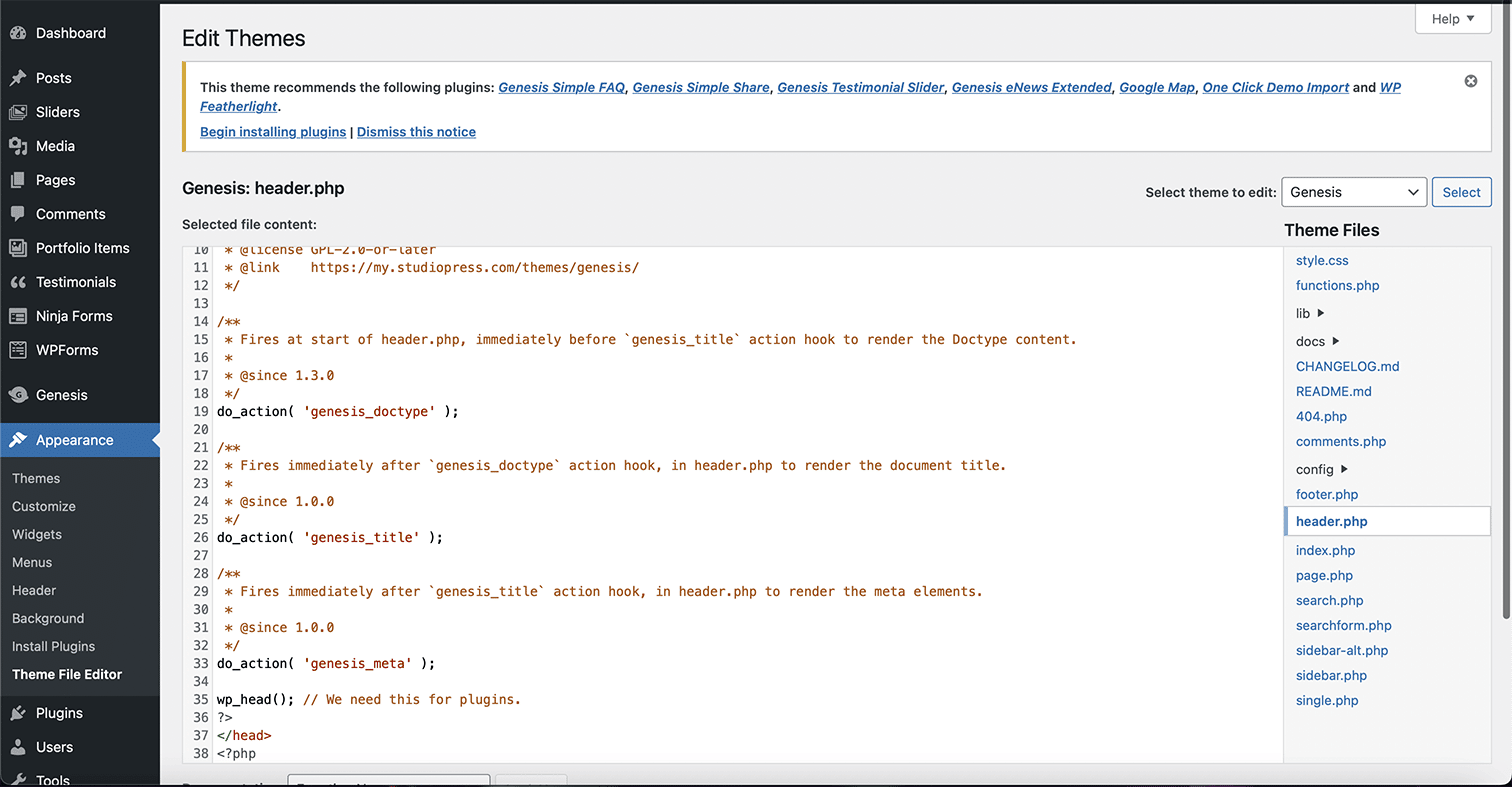This screenshot has width=1512, height=787.
Task: Click the Select theme button
Action: (x=1461, y=192)
